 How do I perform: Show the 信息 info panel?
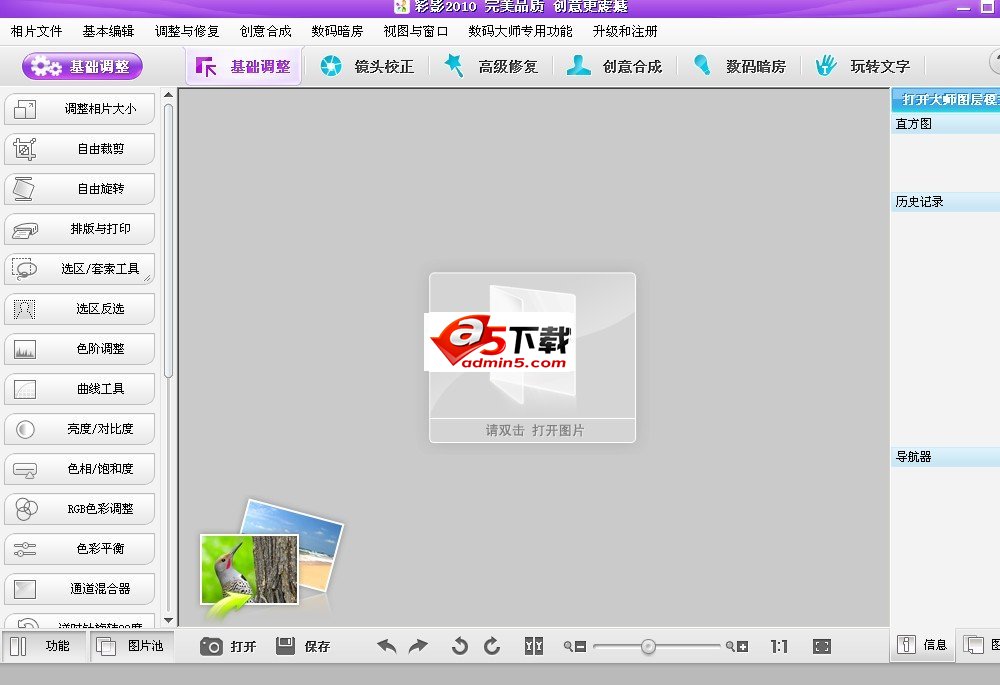[921, 645]
